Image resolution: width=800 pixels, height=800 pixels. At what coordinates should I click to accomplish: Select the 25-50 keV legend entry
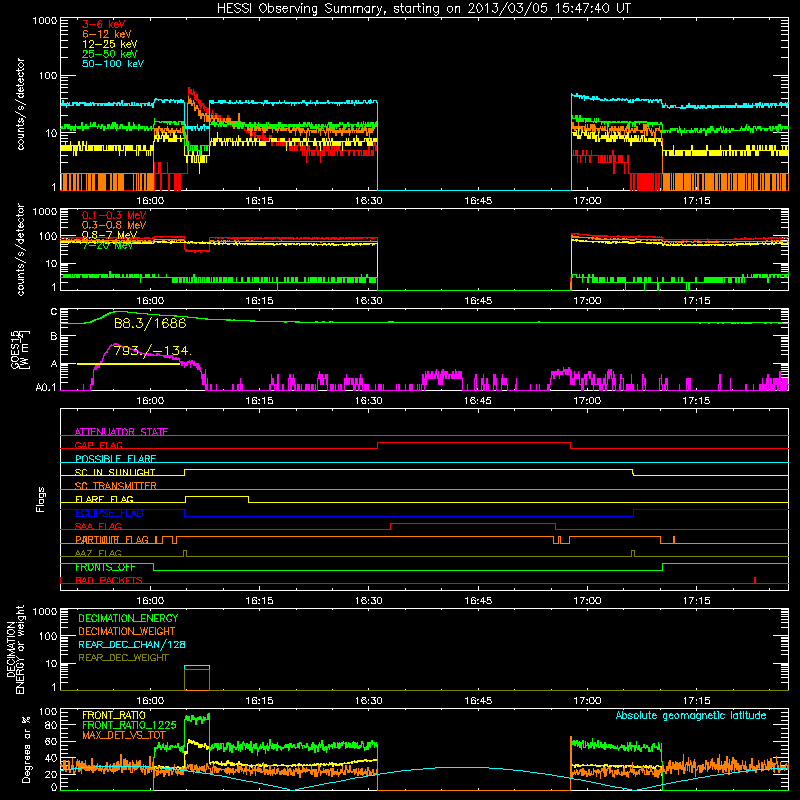click(109, 54)
